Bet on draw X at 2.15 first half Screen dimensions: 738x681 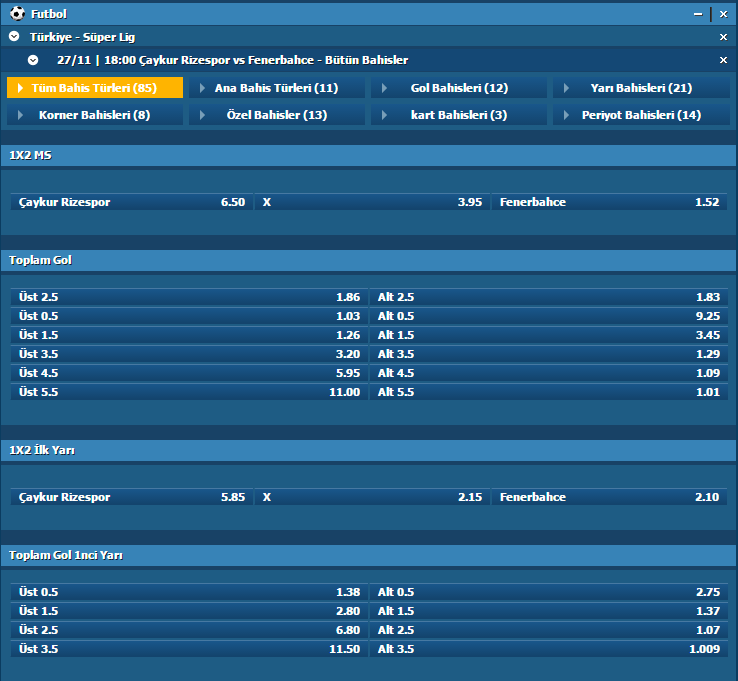coord(371,497)
